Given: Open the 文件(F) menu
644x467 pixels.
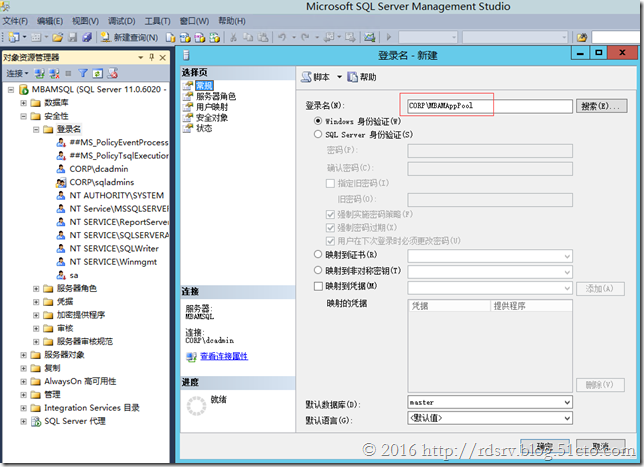Looking at the screenshot, I should [15, 21].
